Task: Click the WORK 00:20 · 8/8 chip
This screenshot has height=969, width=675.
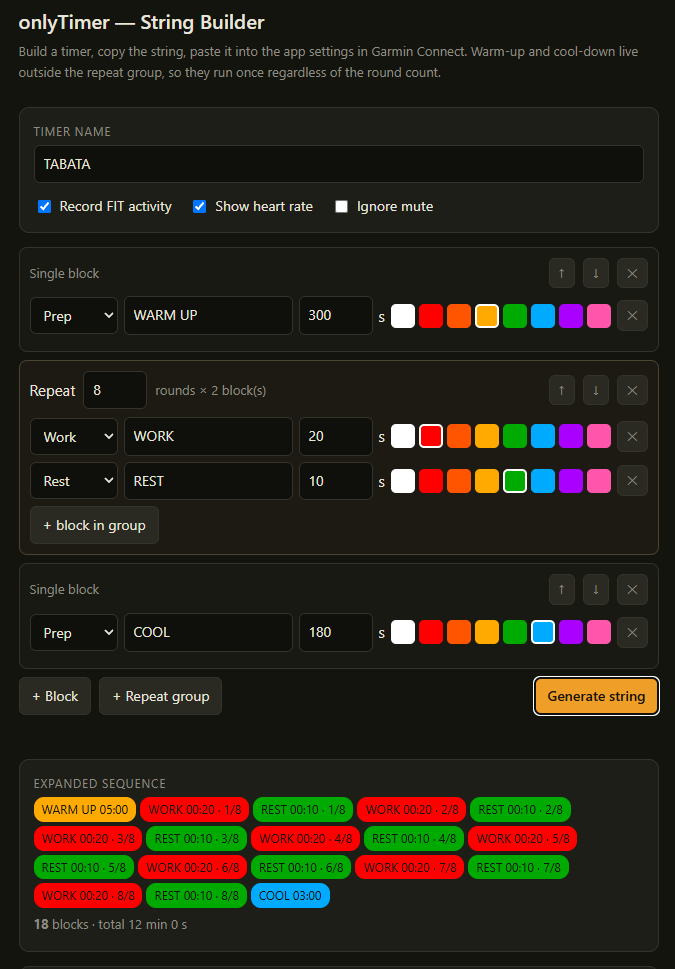Action: click(88, 895)
